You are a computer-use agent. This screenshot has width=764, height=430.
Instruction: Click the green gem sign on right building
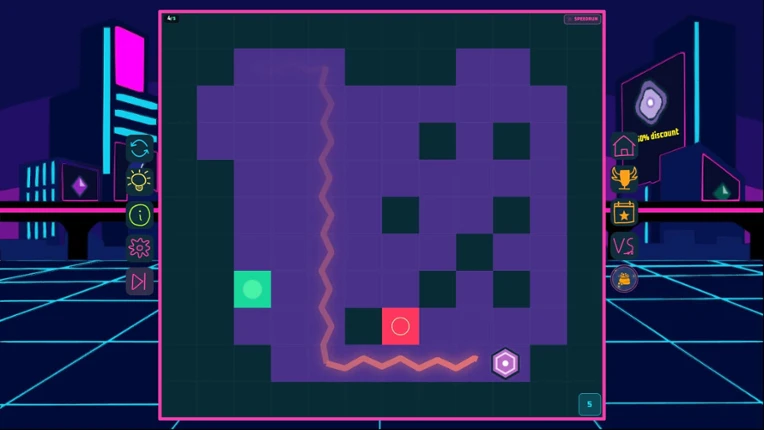722,190
